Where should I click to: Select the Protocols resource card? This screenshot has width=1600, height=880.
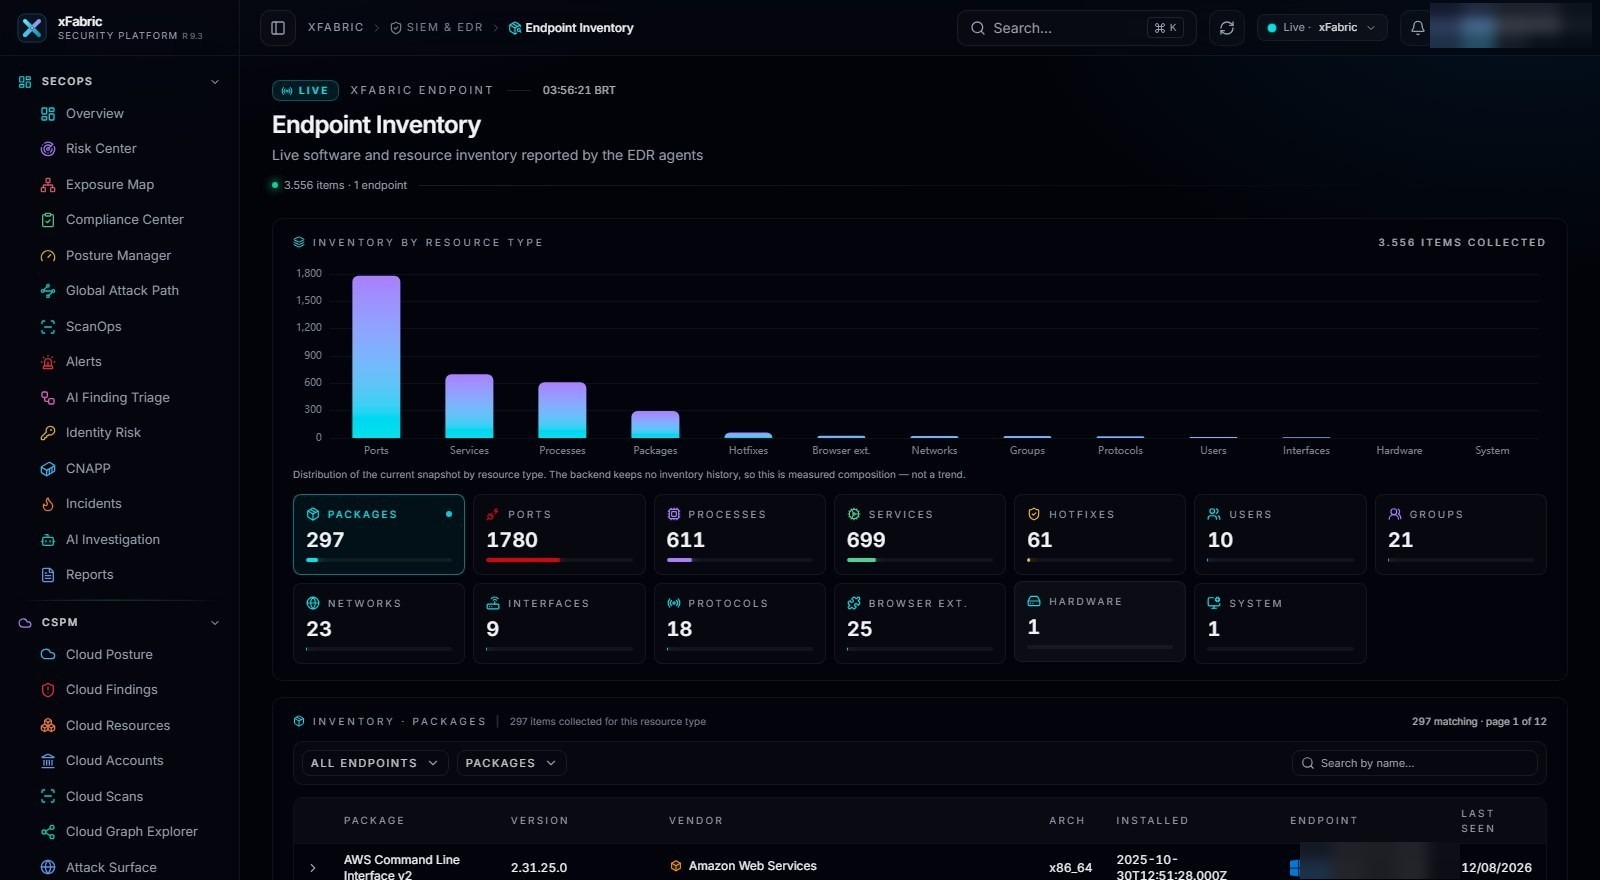(740, 623)
